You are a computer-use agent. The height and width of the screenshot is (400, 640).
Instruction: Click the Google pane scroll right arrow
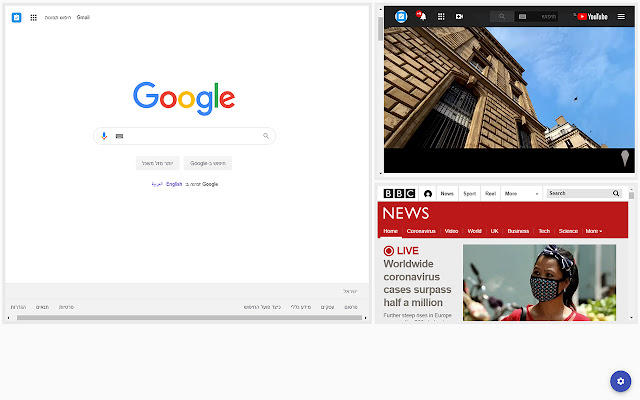[365, 318]
